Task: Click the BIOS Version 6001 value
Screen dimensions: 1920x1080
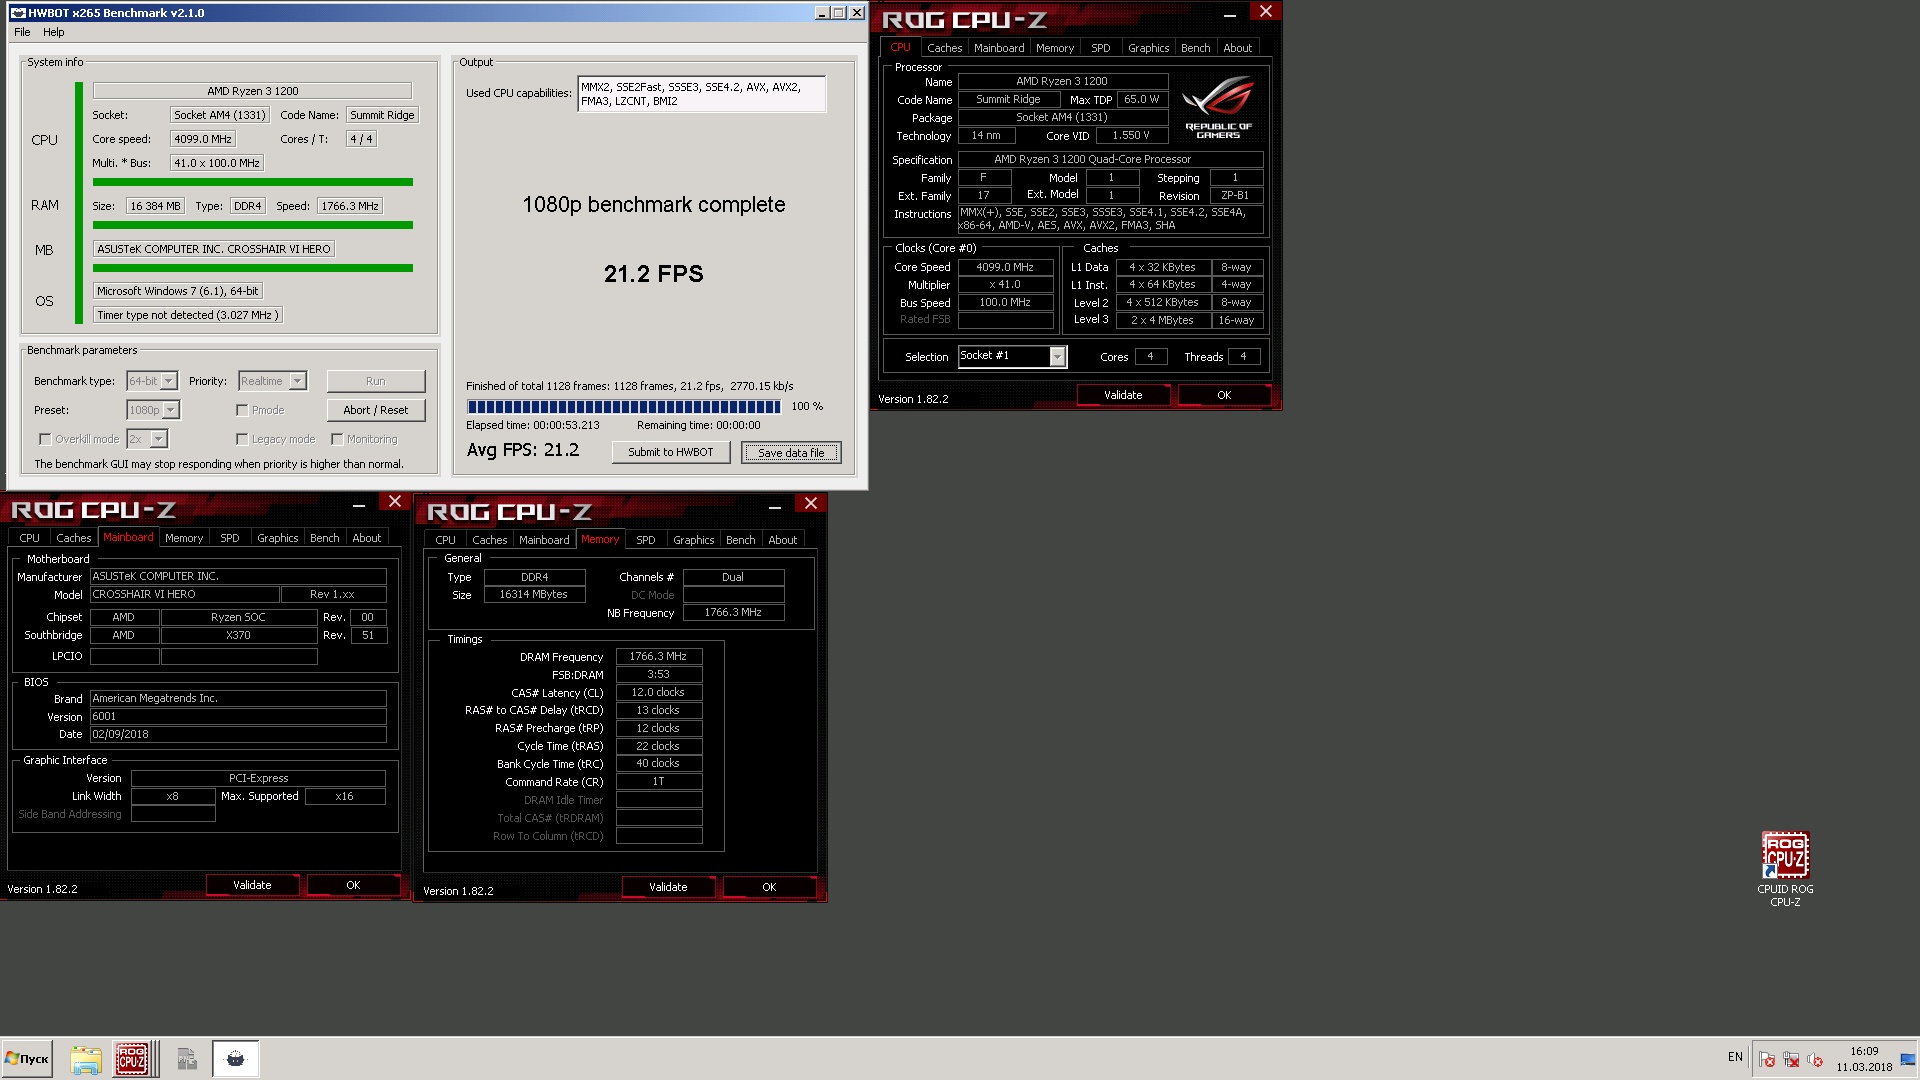Action: point(238,716)
